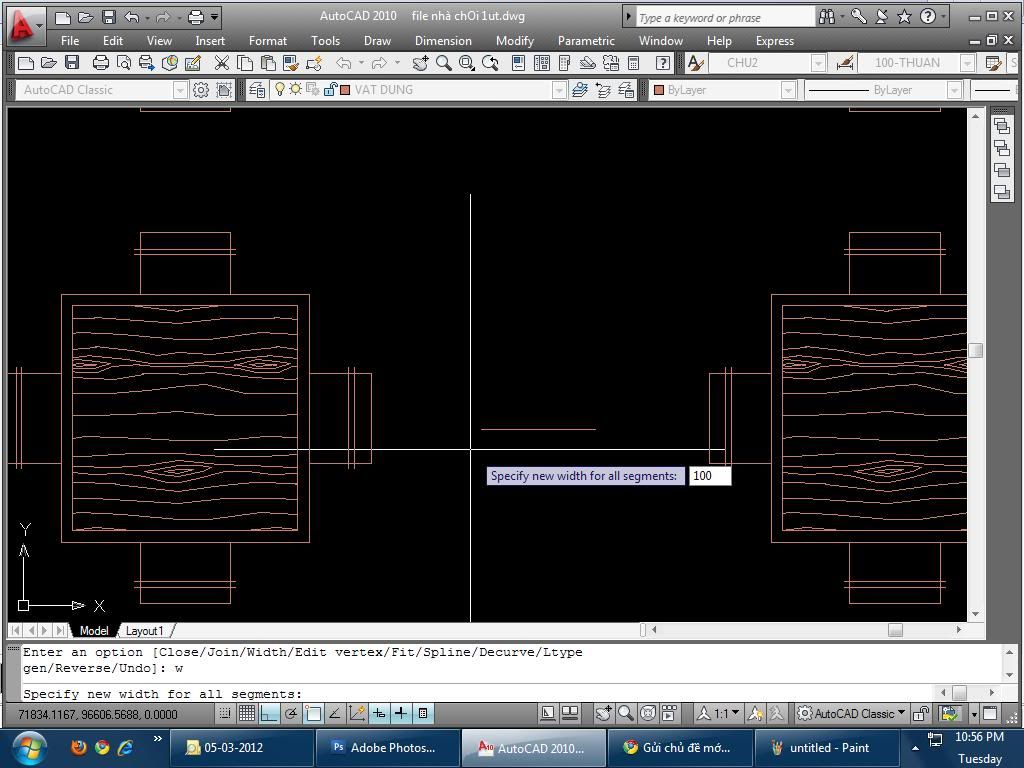Toggle Ortho Mode in status bar
This screenshot has width=1024, height=768.
[269, 714]
